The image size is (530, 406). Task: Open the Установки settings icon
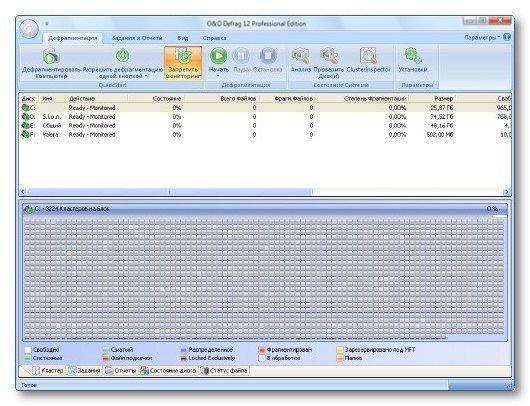tap(413, 56)
